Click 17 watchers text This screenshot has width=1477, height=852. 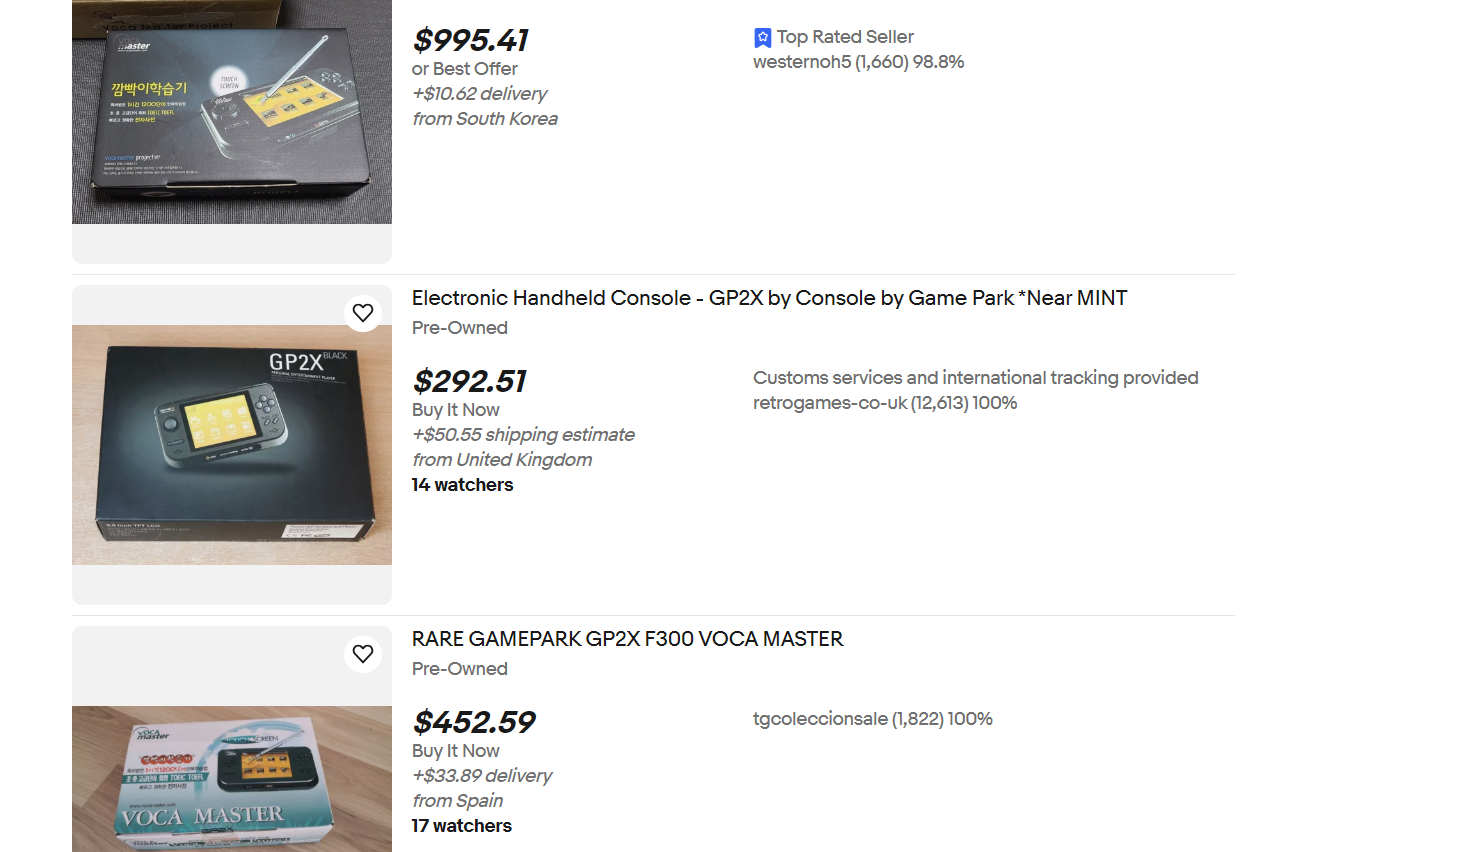click(461, 826)
